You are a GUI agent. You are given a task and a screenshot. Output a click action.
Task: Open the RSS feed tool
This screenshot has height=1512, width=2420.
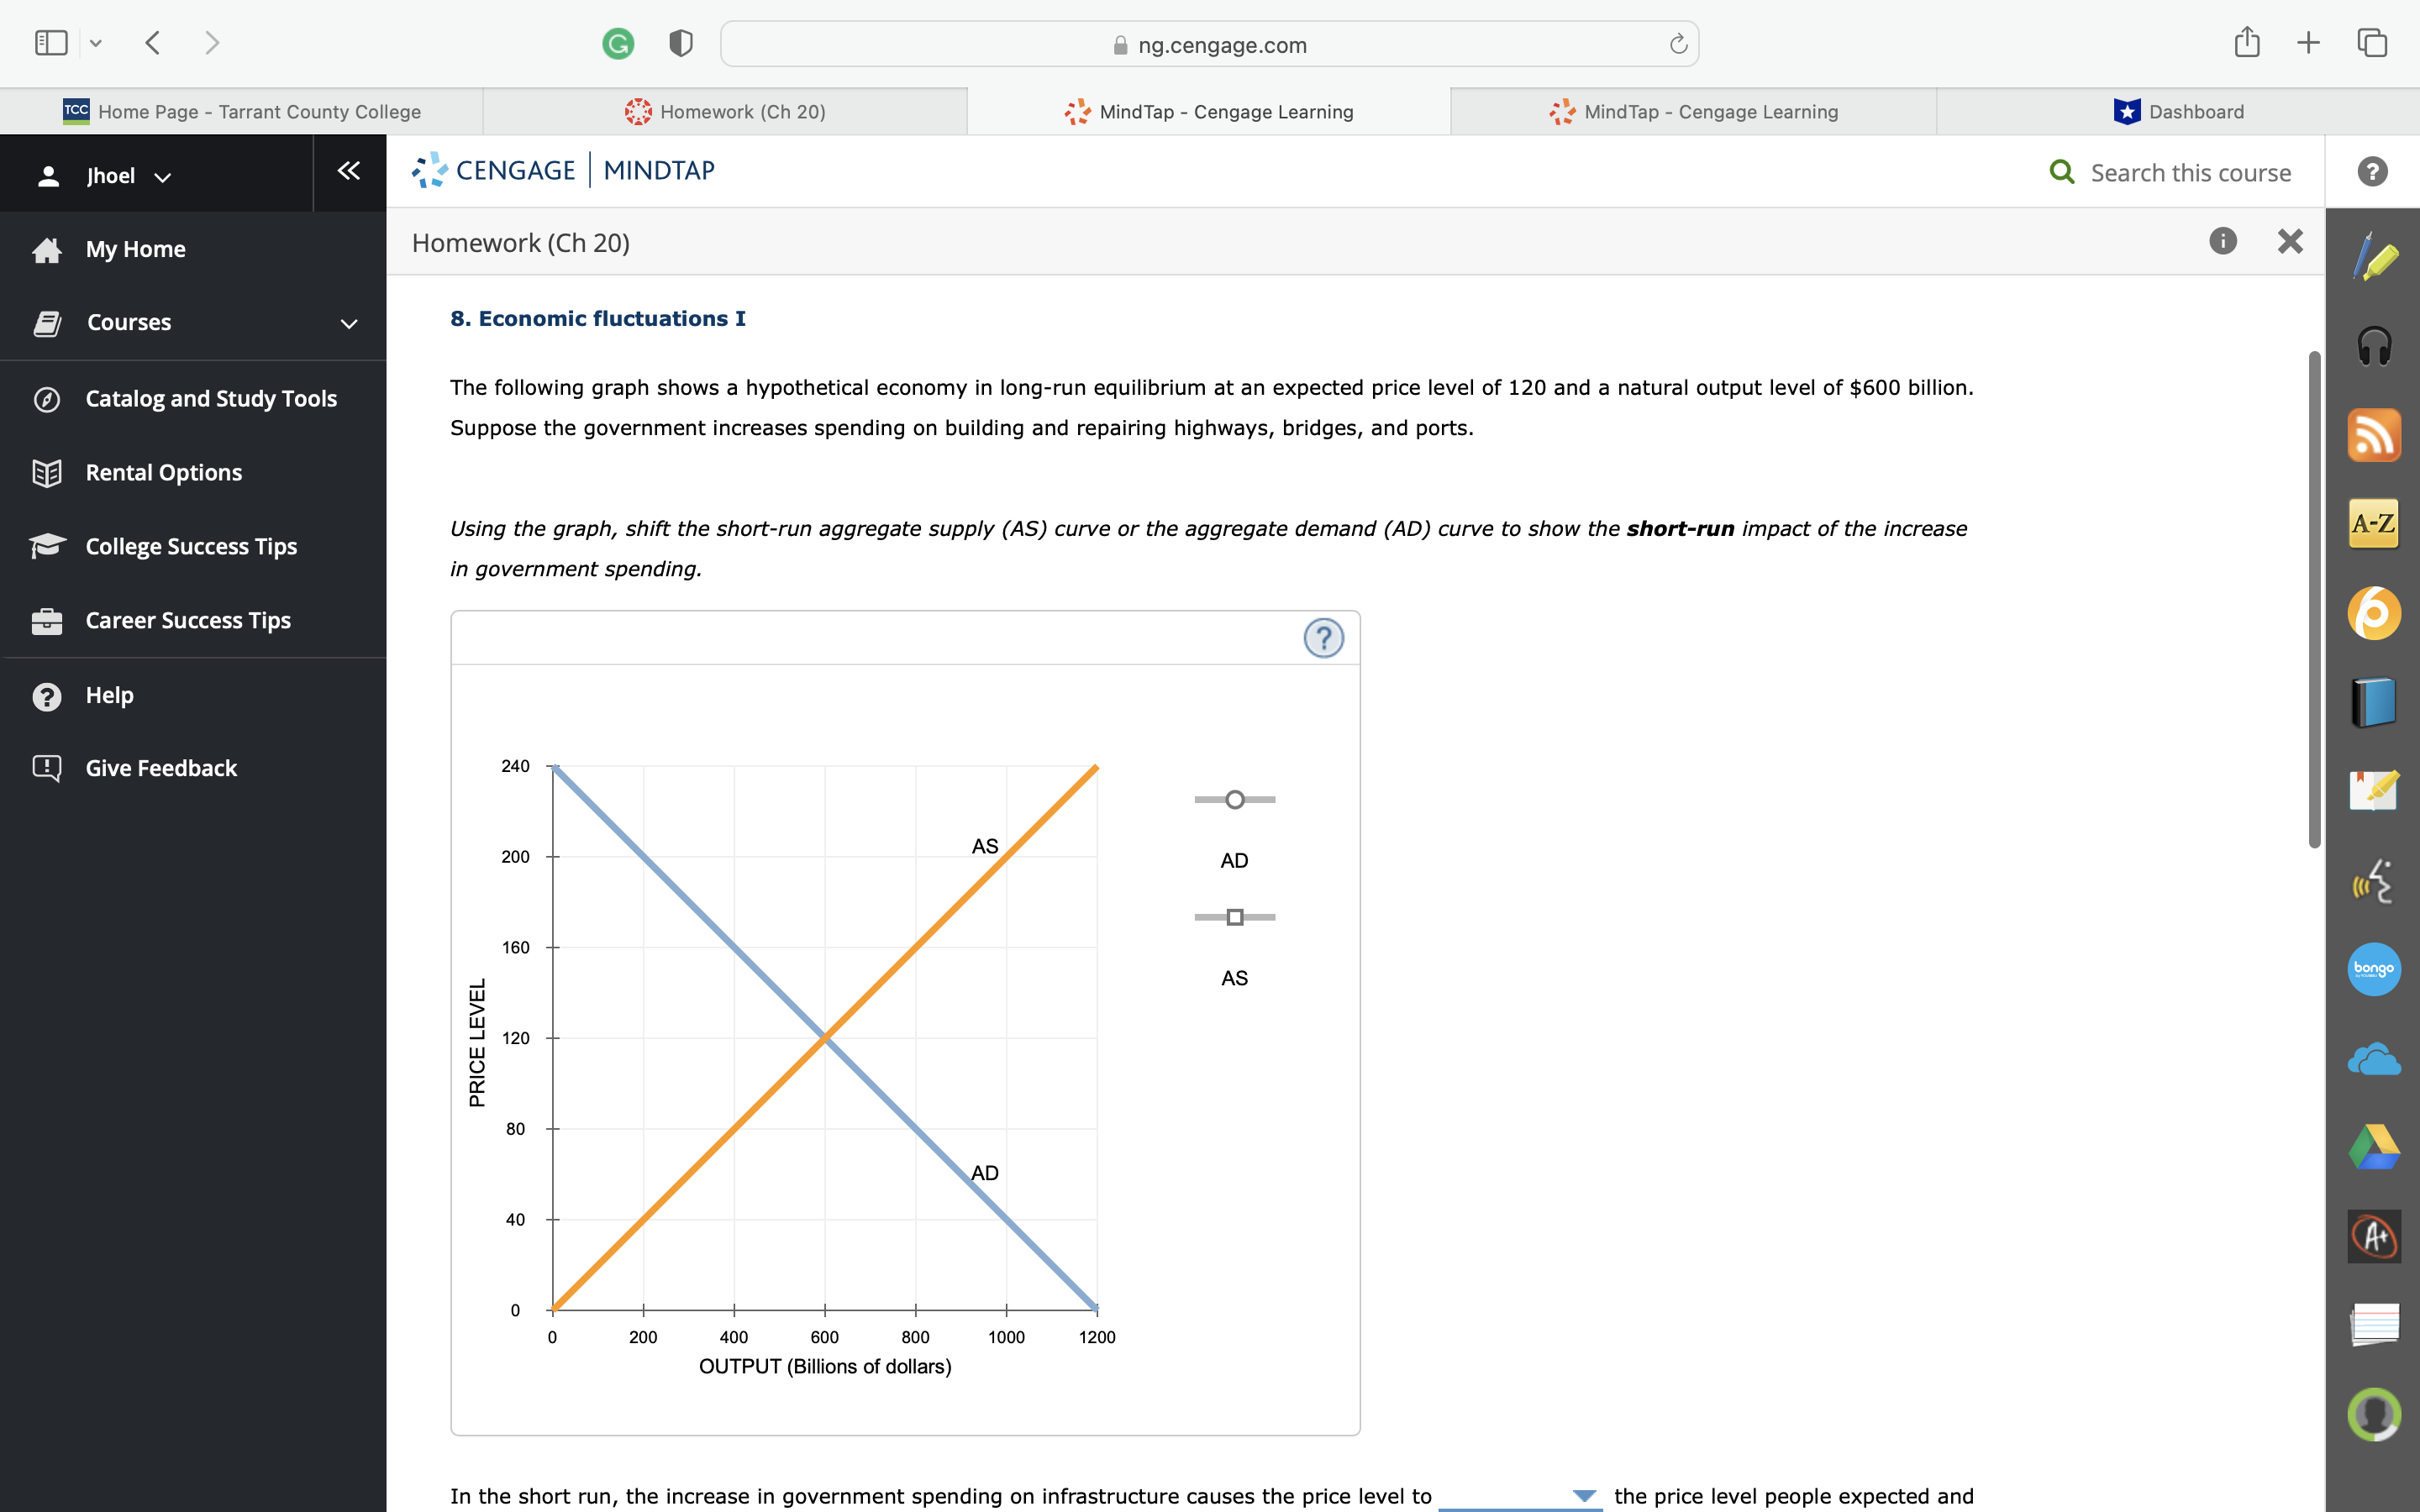2374,434
